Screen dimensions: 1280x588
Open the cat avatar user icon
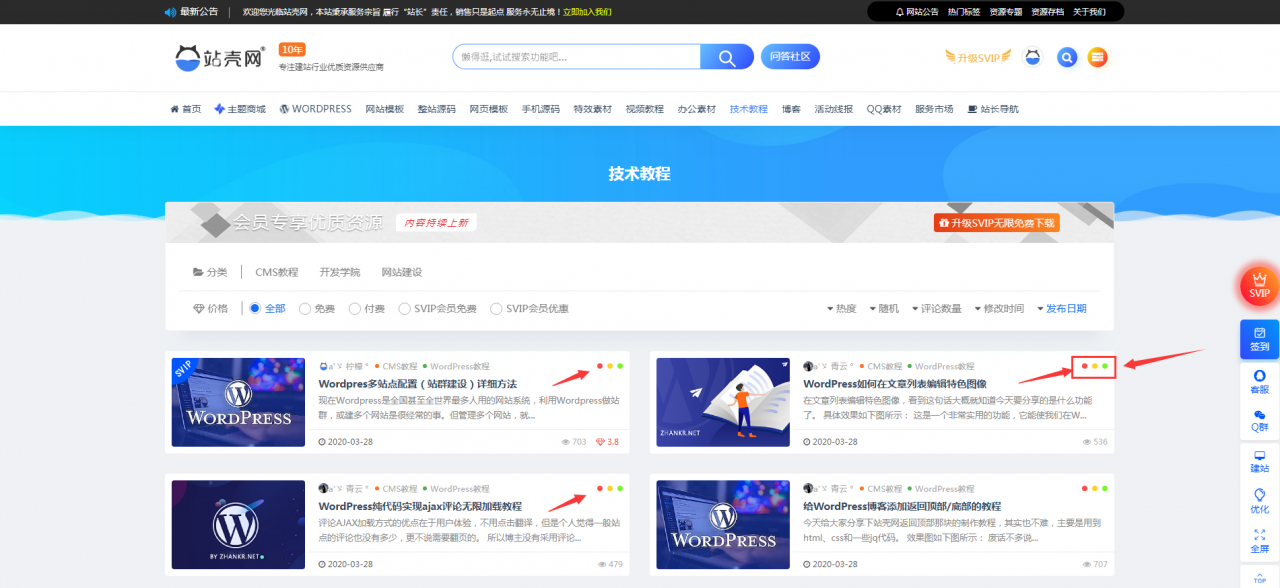coord(1032,57)
